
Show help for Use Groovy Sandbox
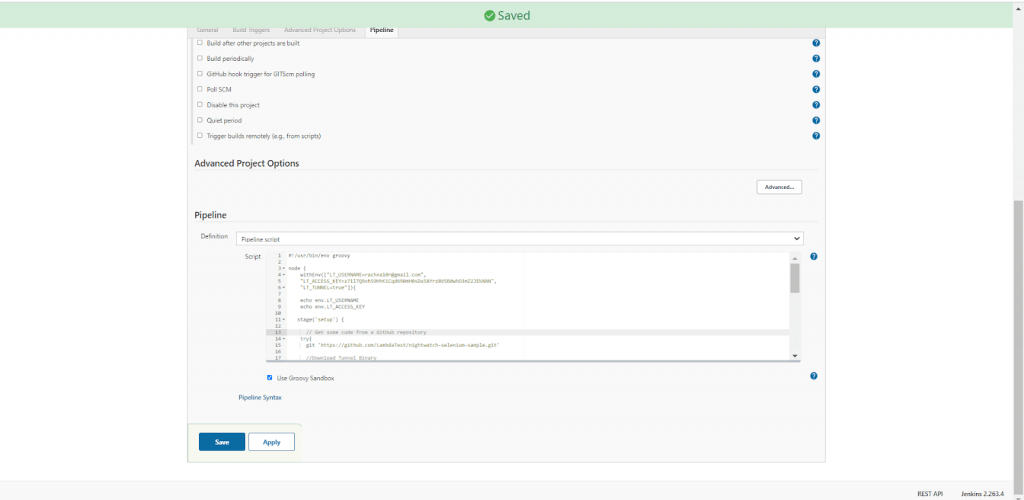(814, 376)
